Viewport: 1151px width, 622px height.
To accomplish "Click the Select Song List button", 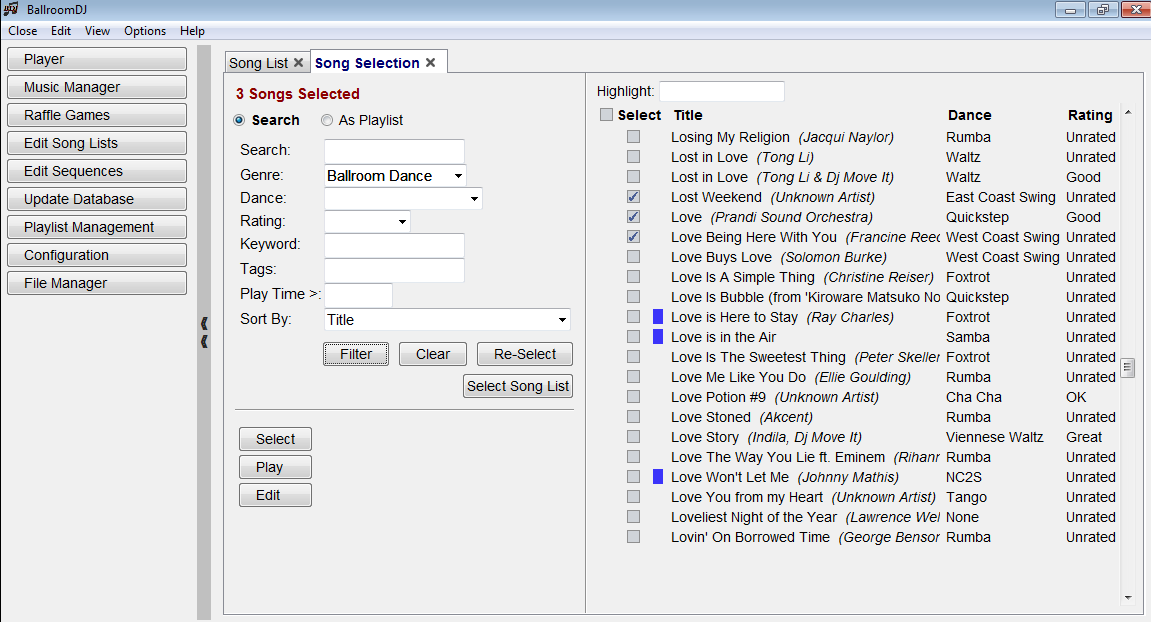I will point(518,386).
